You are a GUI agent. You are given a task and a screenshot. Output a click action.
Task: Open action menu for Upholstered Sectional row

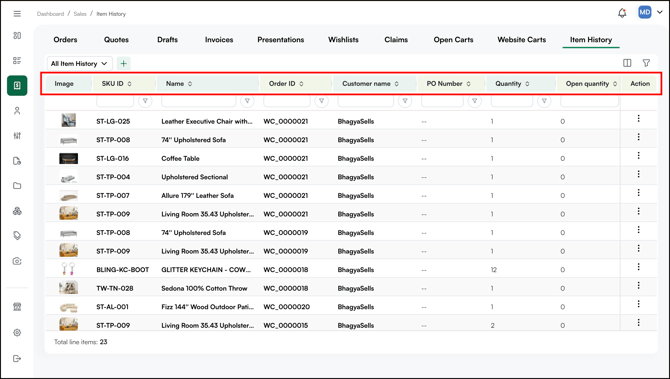tap(638, 174)
